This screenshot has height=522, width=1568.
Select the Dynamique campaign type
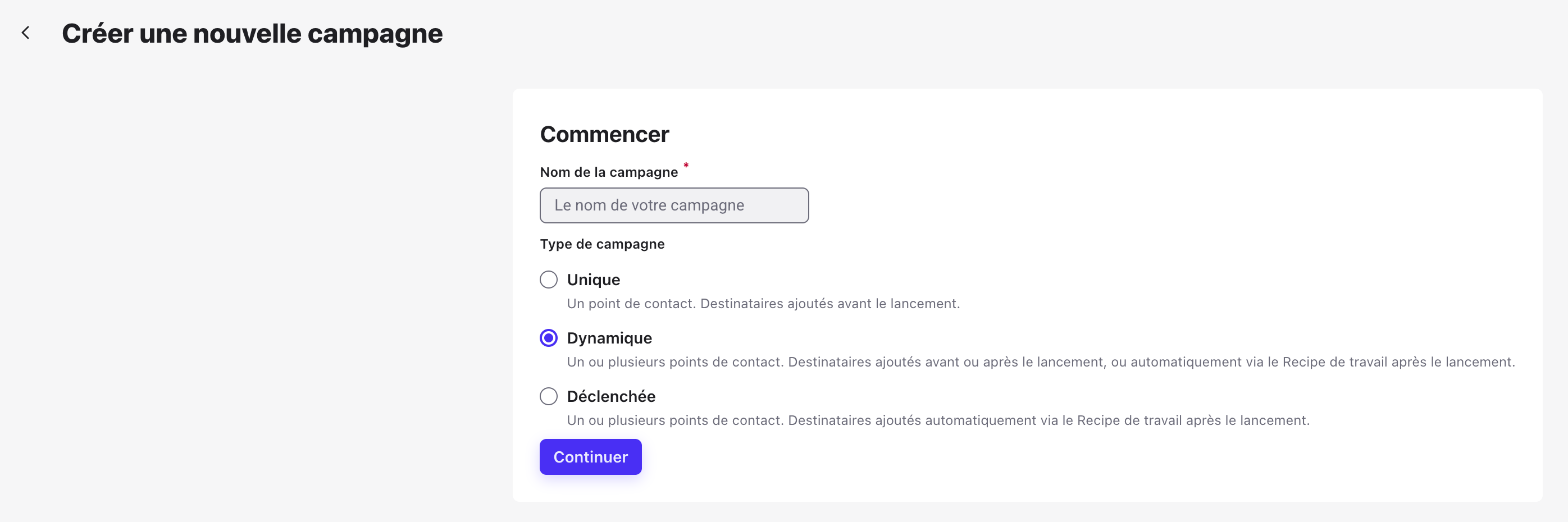548,338
